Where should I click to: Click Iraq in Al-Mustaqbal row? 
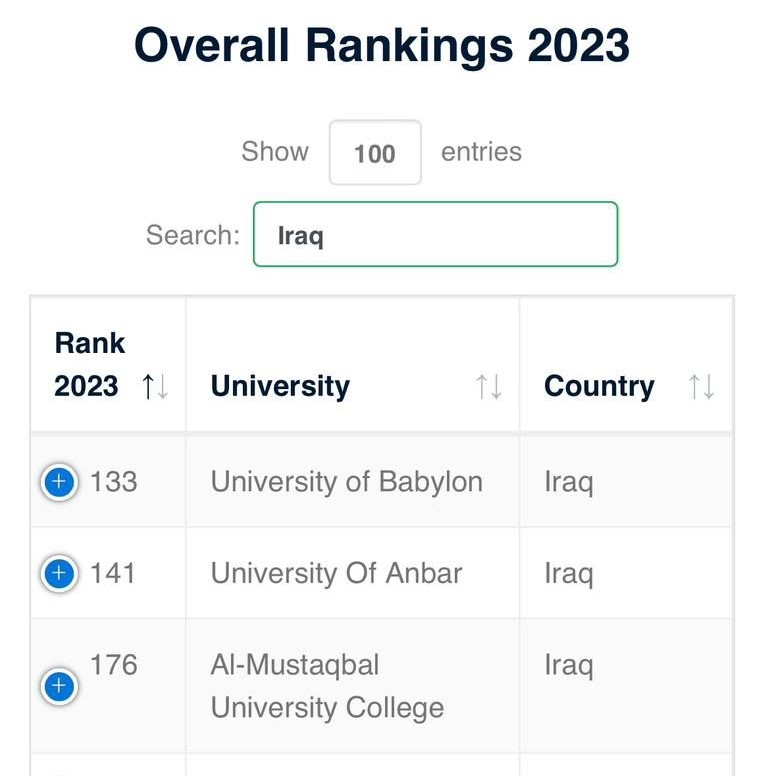pos(568,665)
